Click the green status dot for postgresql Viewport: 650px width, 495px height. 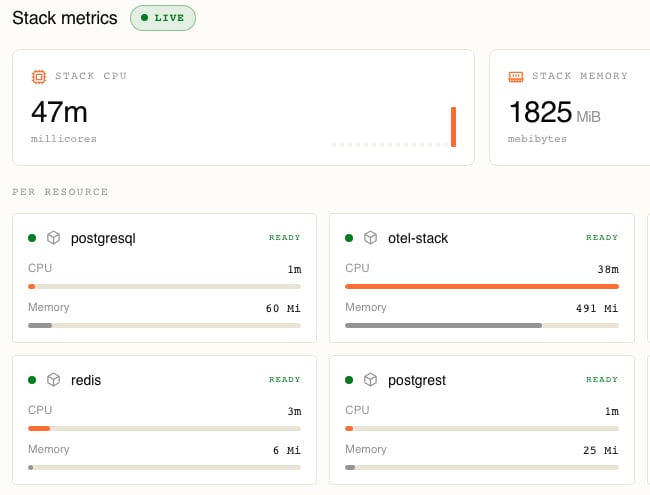pos(32,238)
